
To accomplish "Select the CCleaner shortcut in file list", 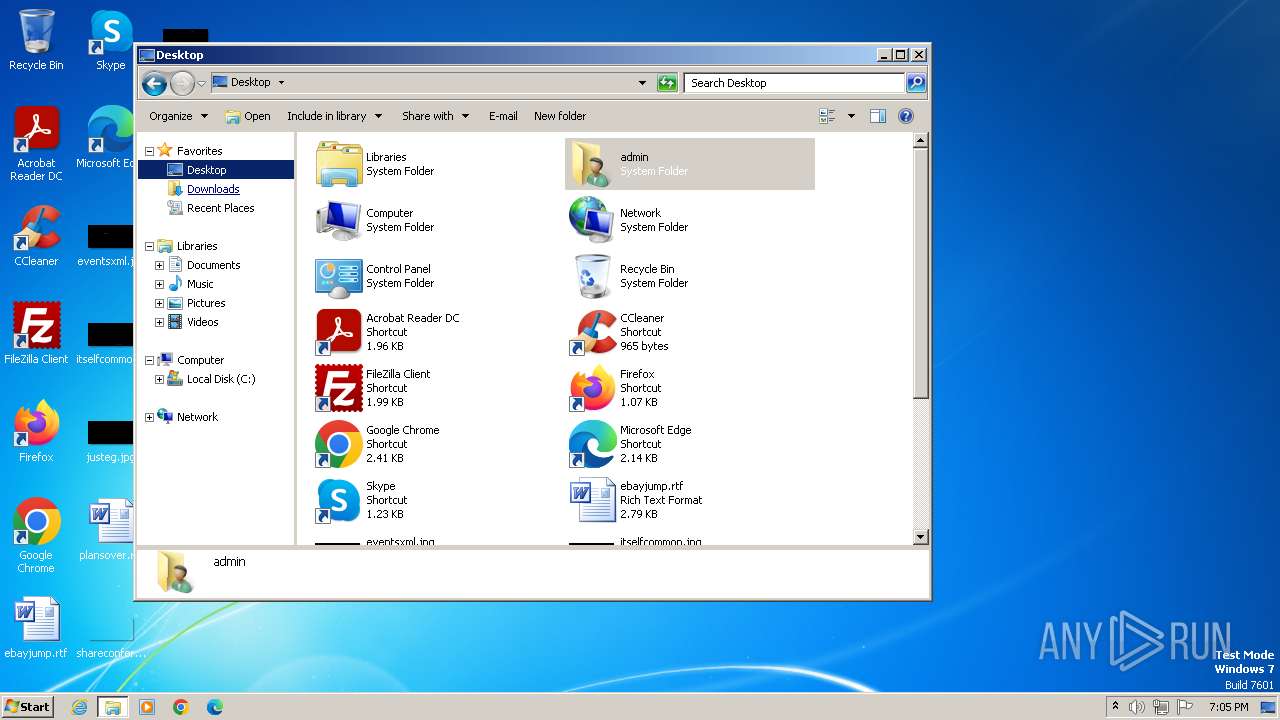I will [593, 332].
